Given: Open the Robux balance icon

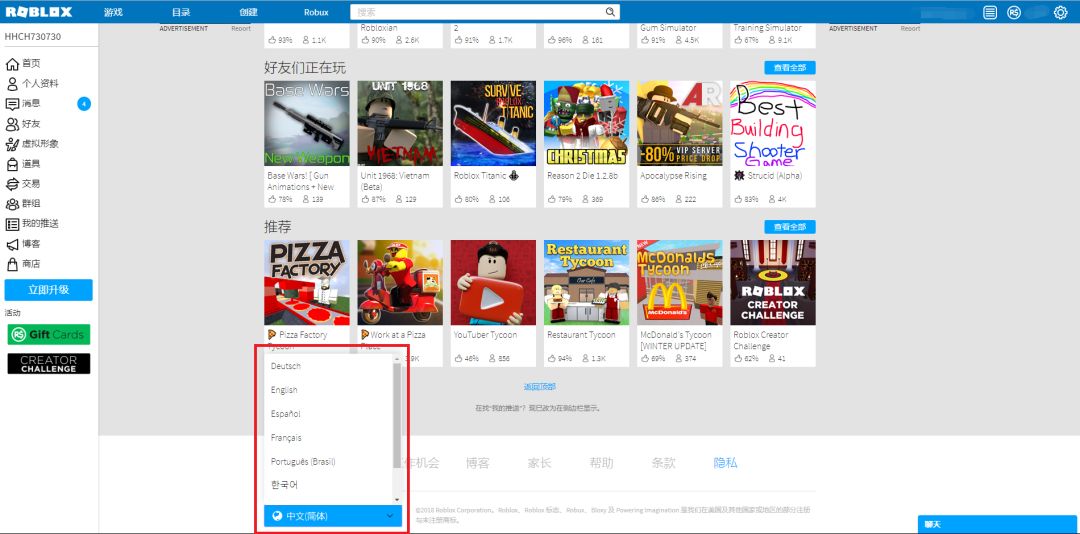Looking at the screenshot, I should tap(1013, 12).
